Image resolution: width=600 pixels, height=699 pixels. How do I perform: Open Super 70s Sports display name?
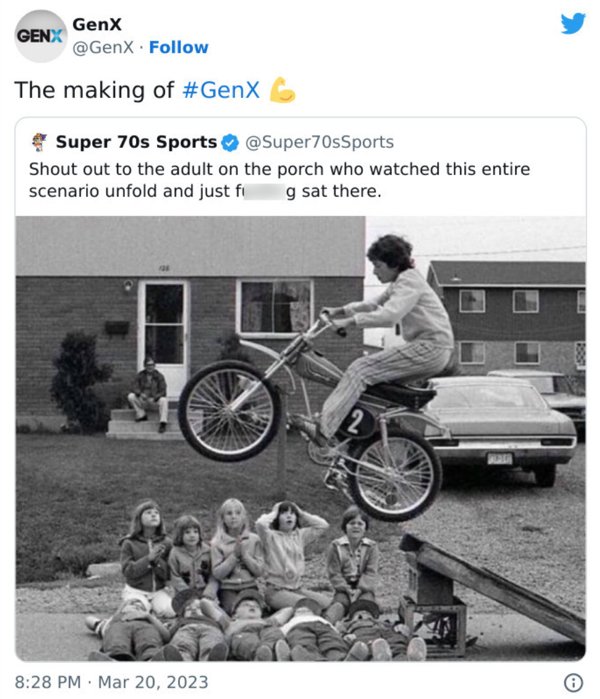tap(136, 142)
